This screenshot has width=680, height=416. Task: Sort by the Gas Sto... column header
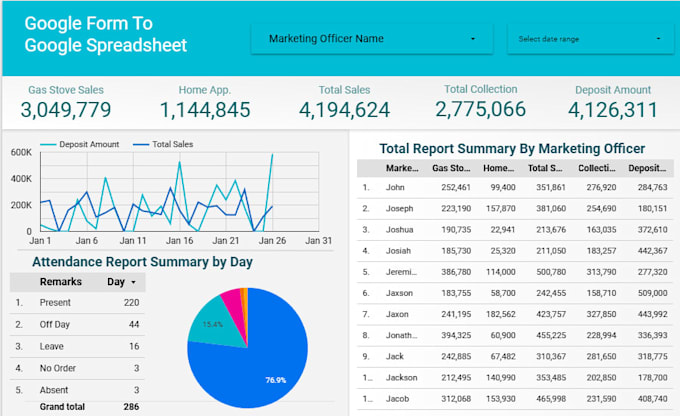click(451, 168)
